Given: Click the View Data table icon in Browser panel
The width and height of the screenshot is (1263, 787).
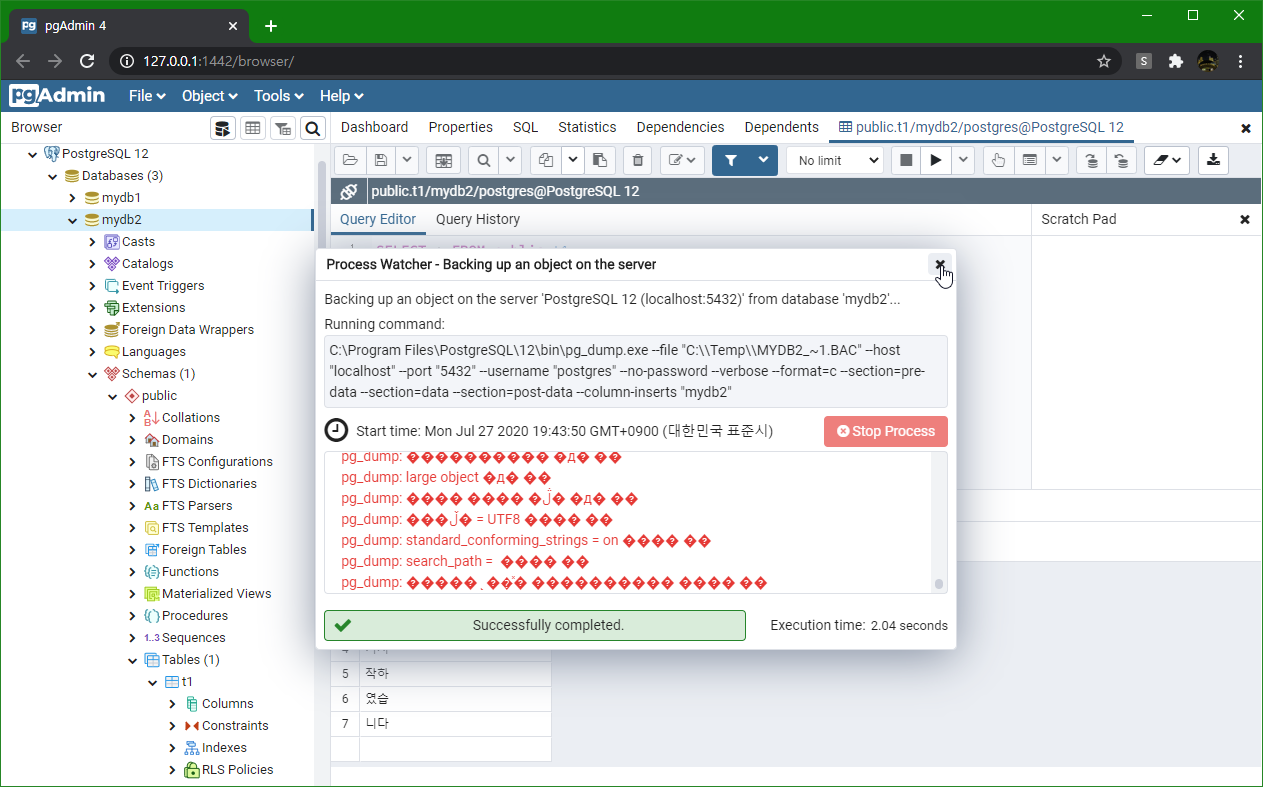Looking at the screenshot, I should [253, 128].
